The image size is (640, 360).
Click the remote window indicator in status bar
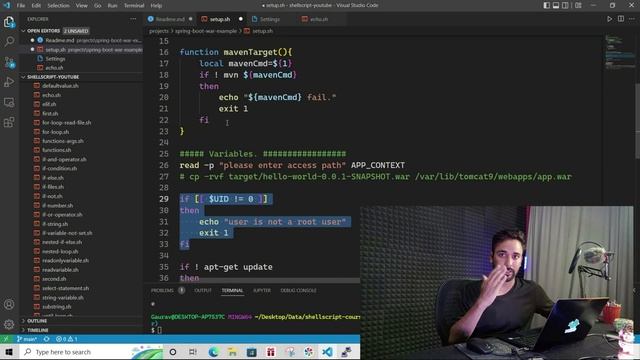pyautogui.click(x=6, y=339)
